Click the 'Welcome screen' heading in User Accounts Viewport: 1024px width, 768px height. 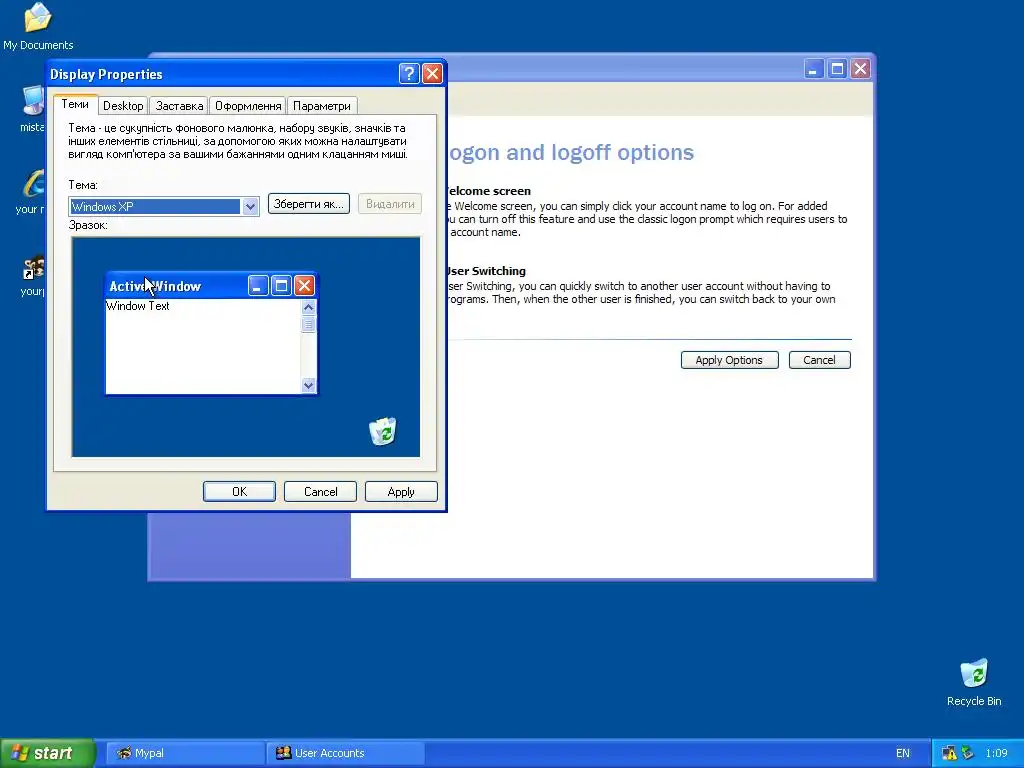[488, 191]
